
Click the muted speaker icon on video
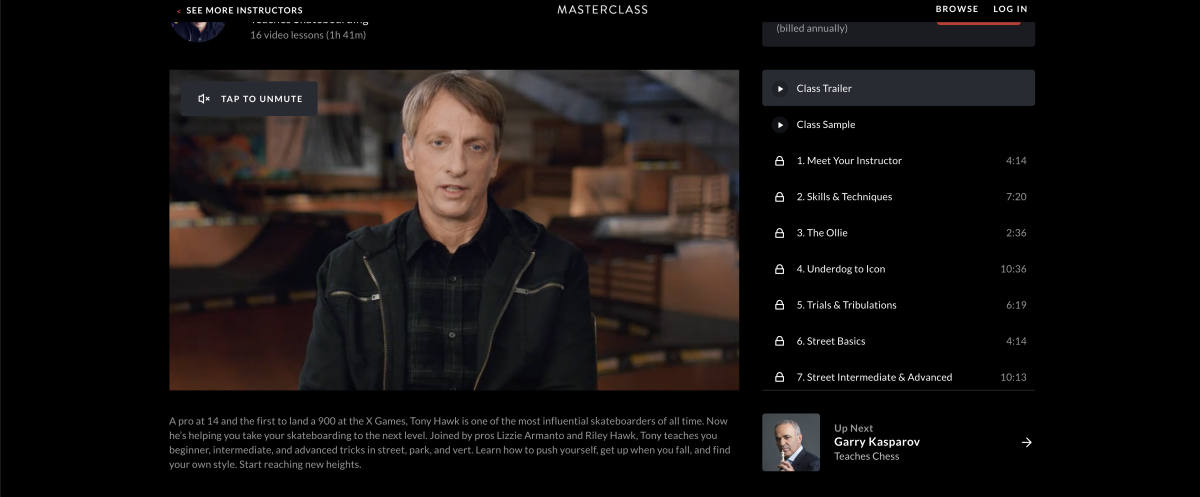(204, 99)
